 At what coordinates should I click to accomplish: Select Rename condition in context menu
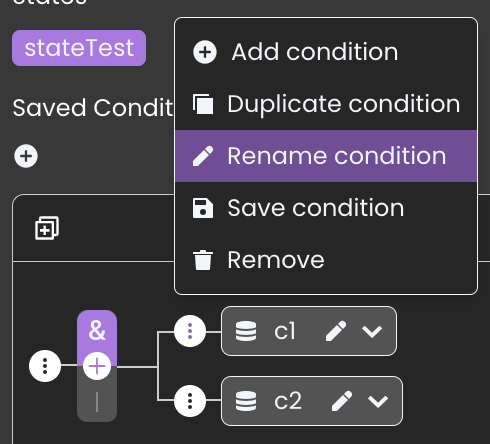click(x=326, y=156)
